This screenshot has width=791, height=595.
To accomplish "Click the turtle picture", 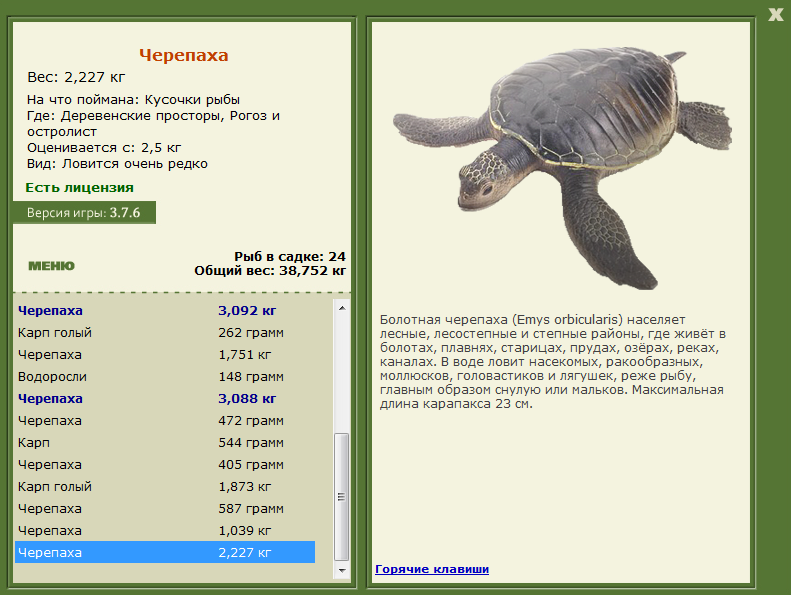I will [x=562, y=168].
